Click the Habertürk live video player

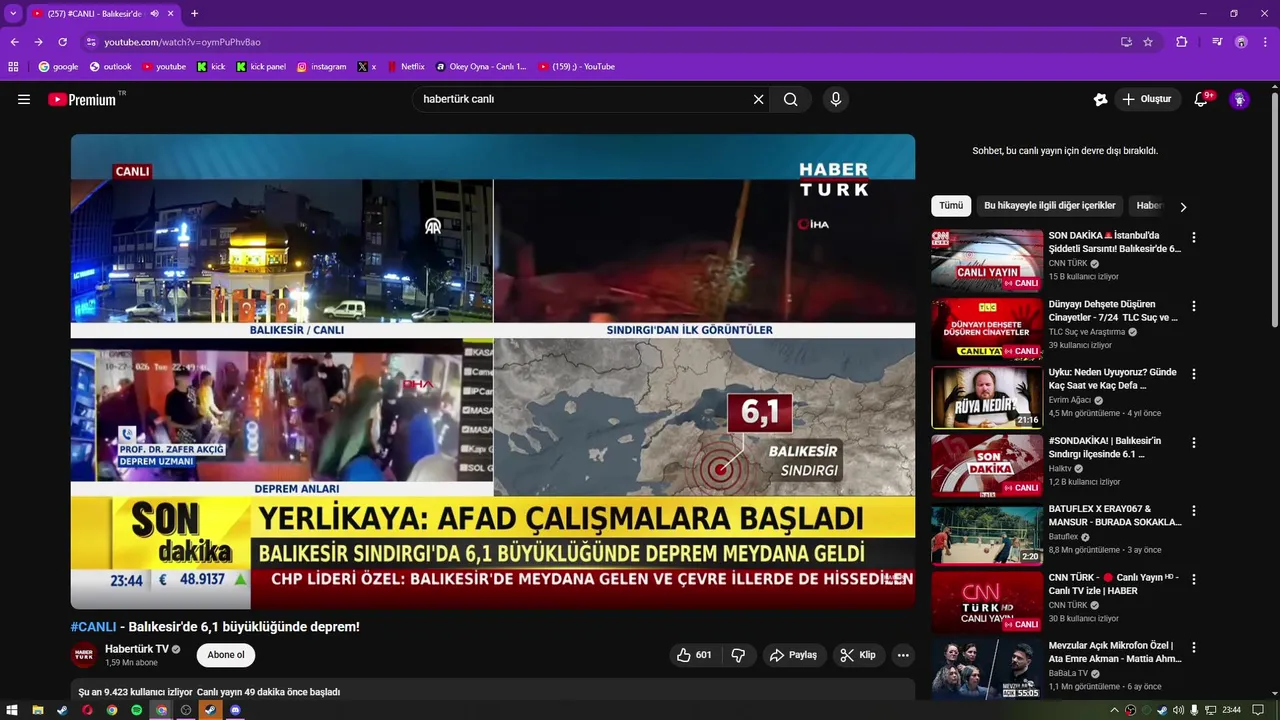coord(493,371)
